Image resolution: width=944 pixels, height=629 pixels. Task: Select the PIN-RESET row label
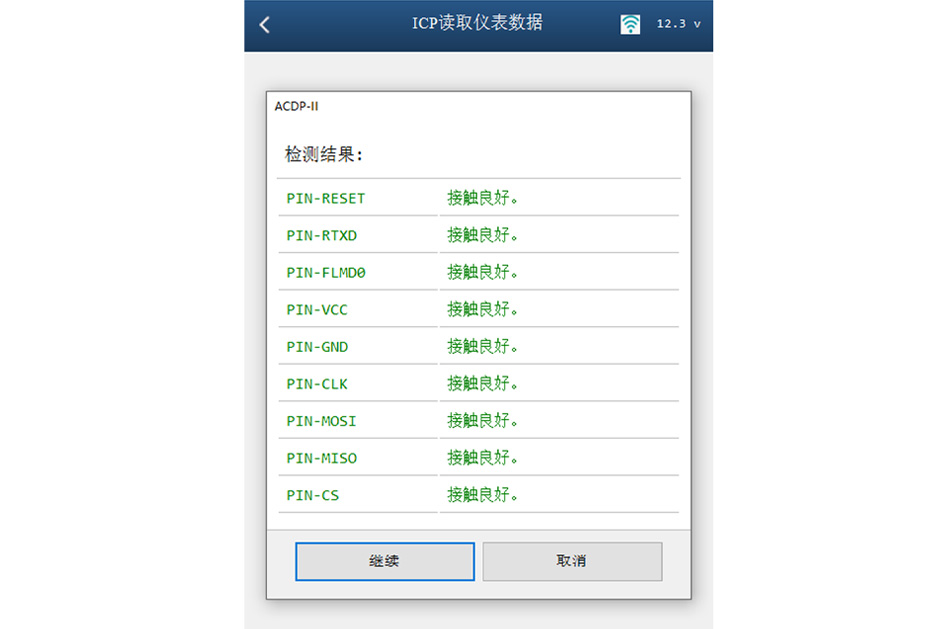click(x=326, y=198)
